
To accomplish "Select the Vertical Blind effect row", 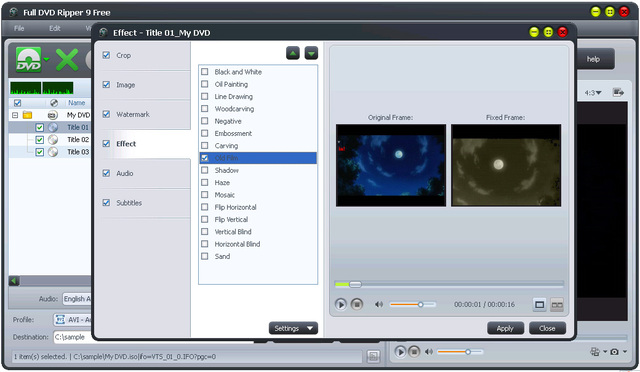I will pos(258,232).
